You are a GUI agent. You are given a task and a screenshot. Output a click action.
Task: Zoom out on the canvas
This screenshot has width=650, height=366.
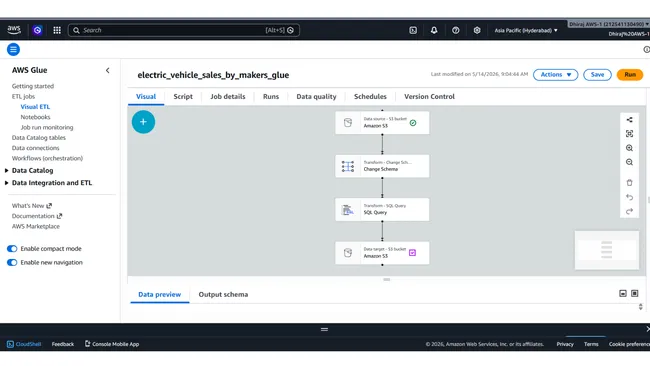pyautogui.click(x=629, y=162)
